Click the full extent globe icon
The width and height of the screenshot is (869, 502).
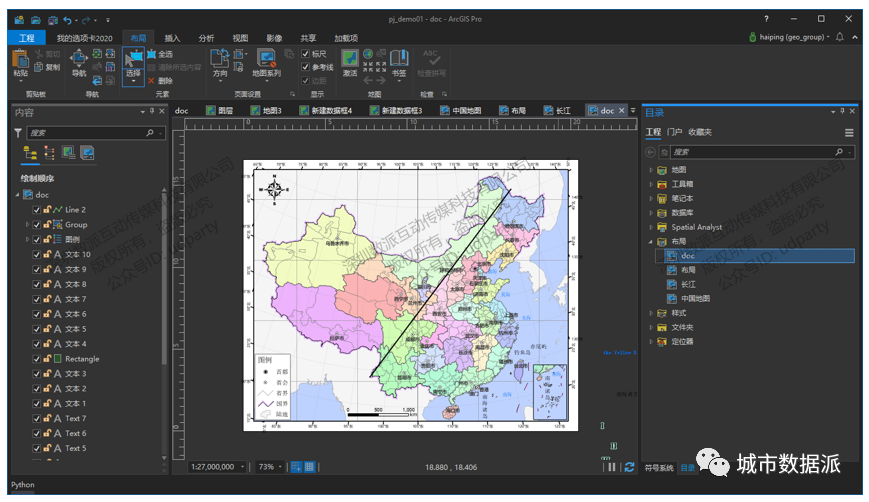367,54
